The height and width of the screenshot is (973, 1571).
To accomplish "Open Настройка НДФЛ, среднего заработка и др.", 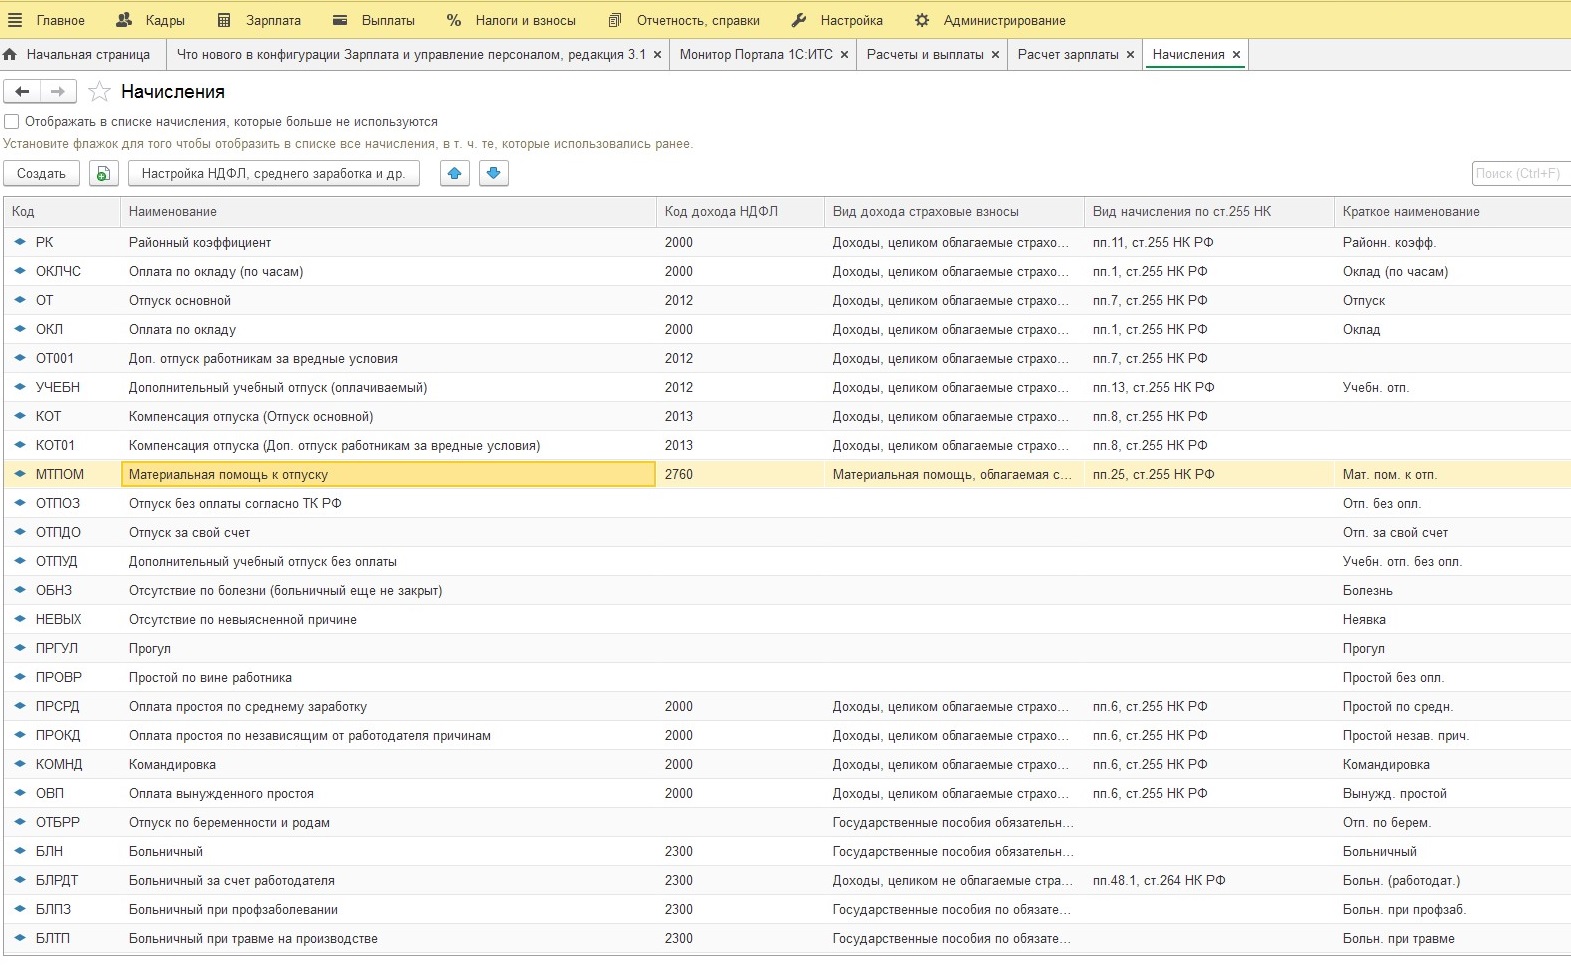I will pyautogui.click(x=274, y=174).
